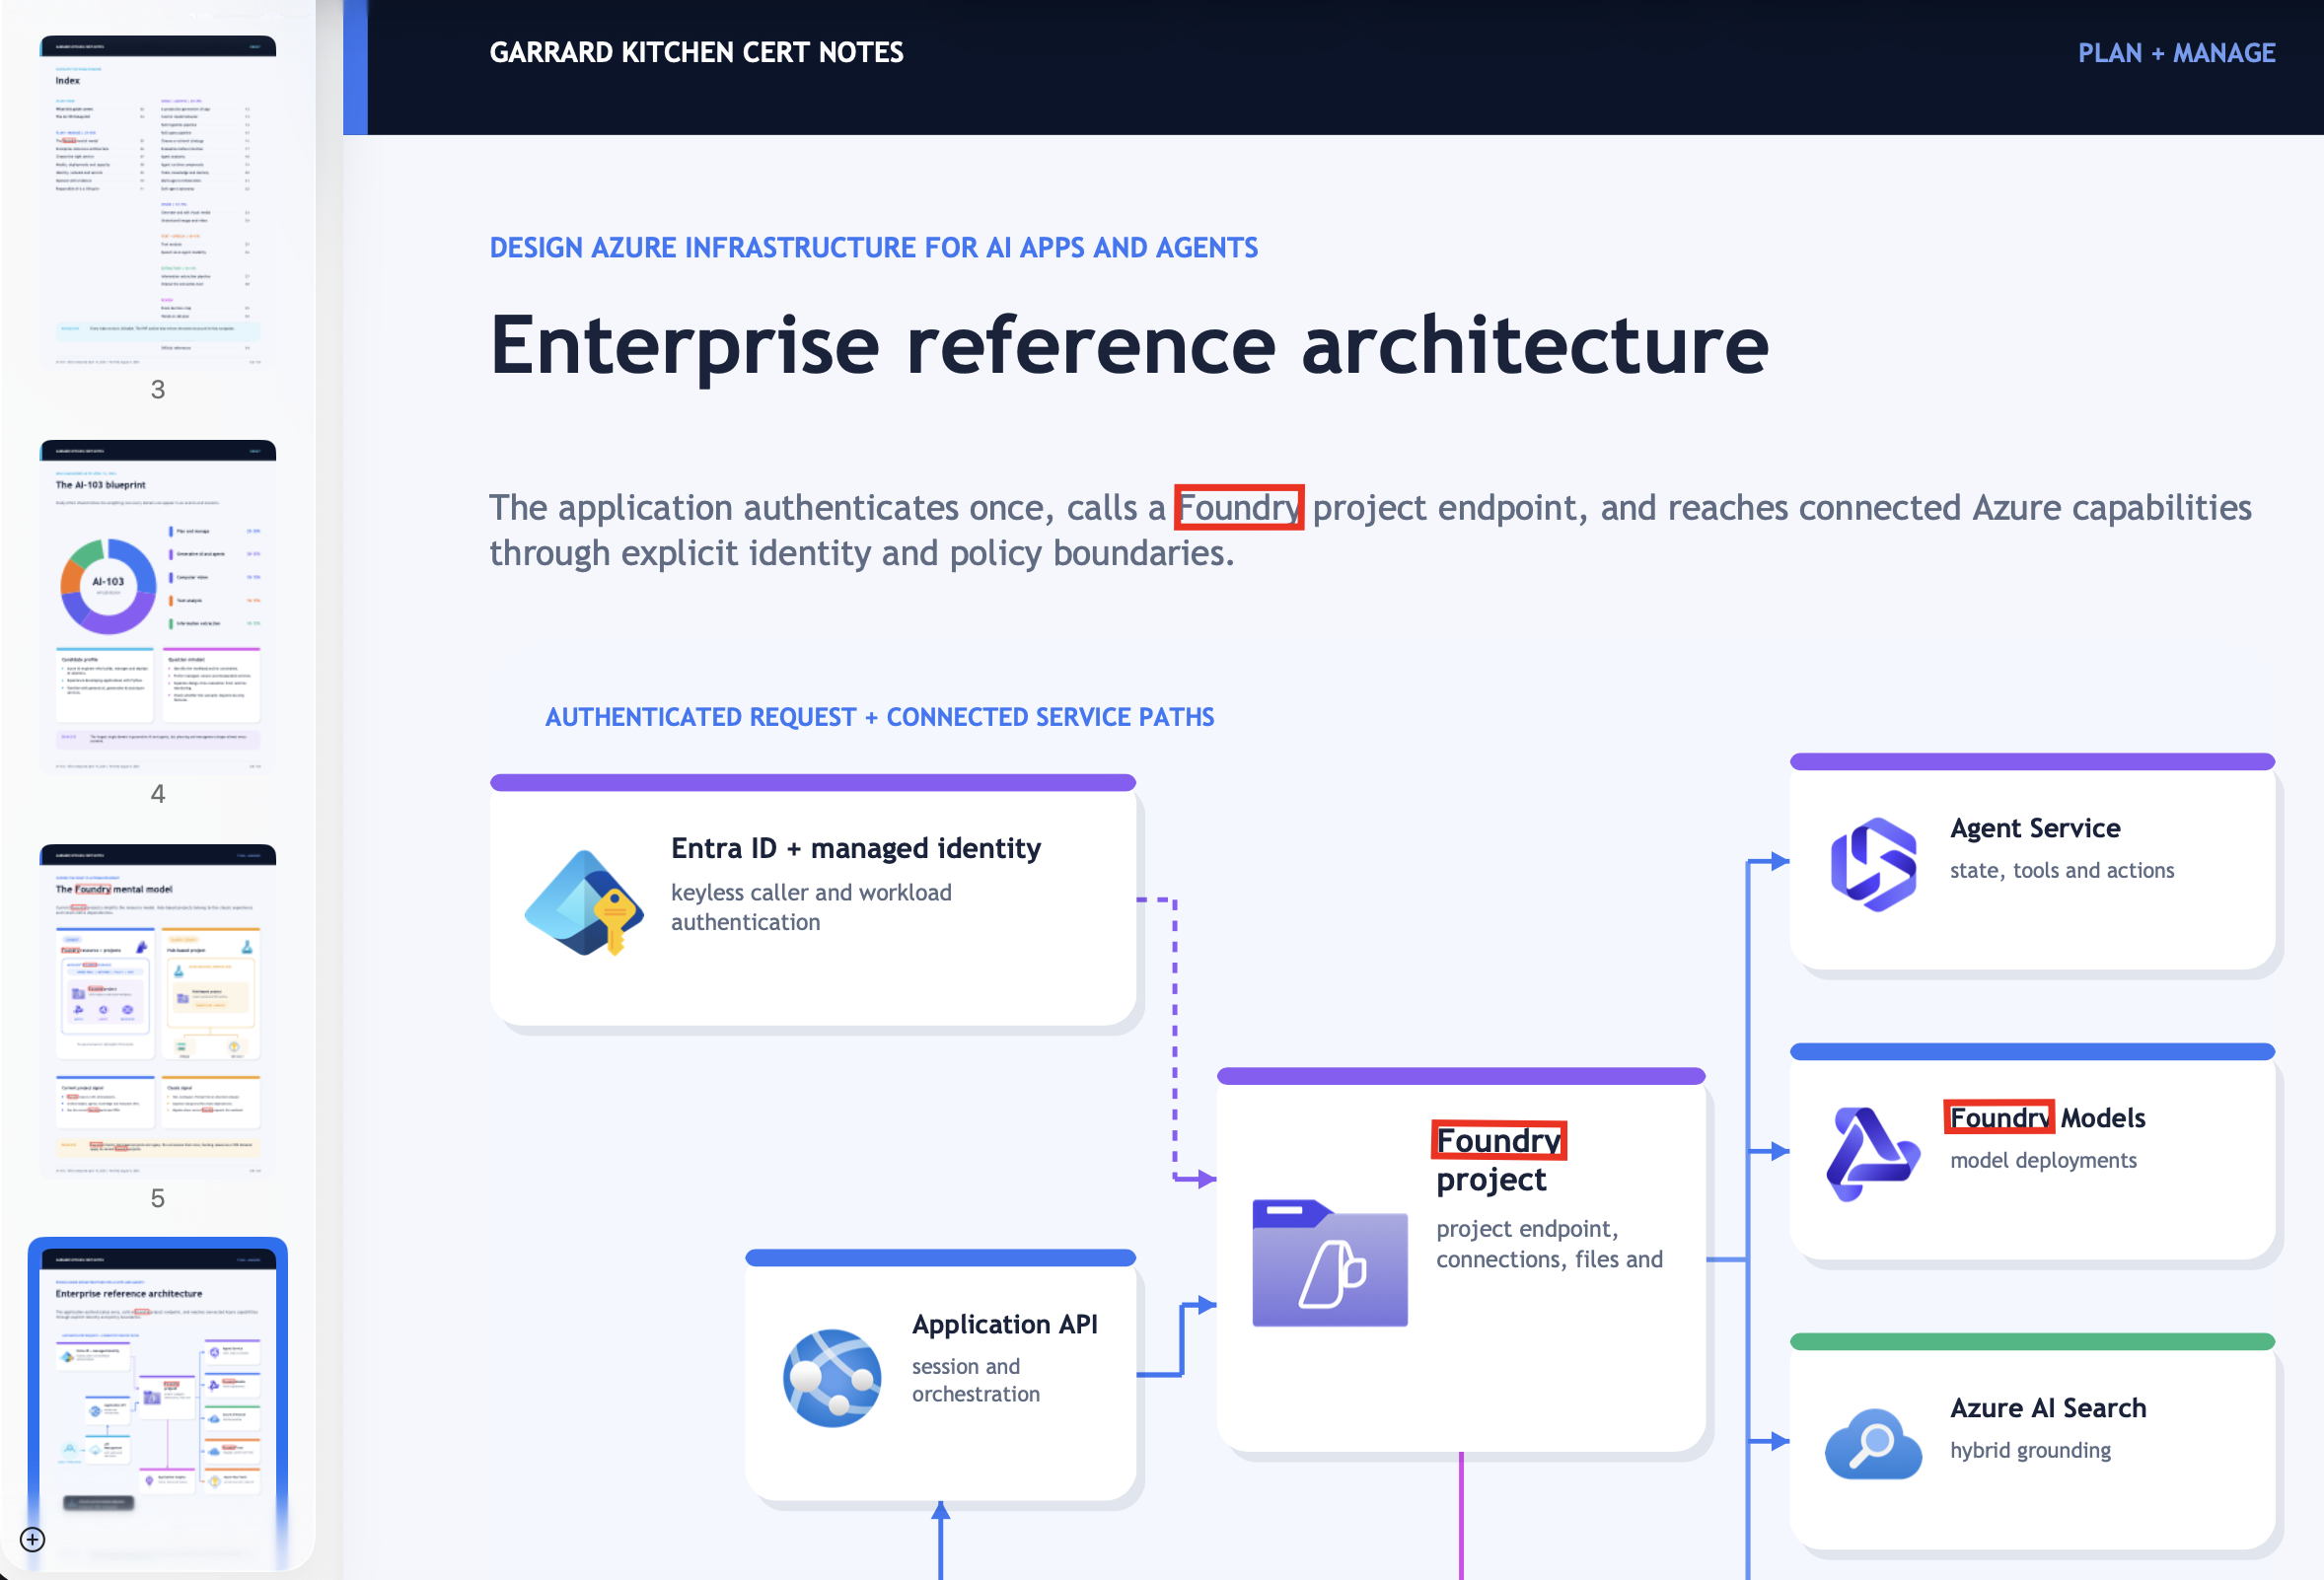Select the highlighted Enterprise reference architecture thumbnail
This screenshot has height=1580, width=2324.
pyautogui.click(x=158, y=1404)
